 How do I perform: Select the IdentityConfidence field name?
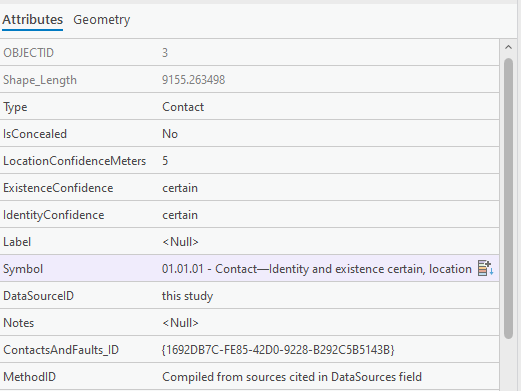pos(54,215)
